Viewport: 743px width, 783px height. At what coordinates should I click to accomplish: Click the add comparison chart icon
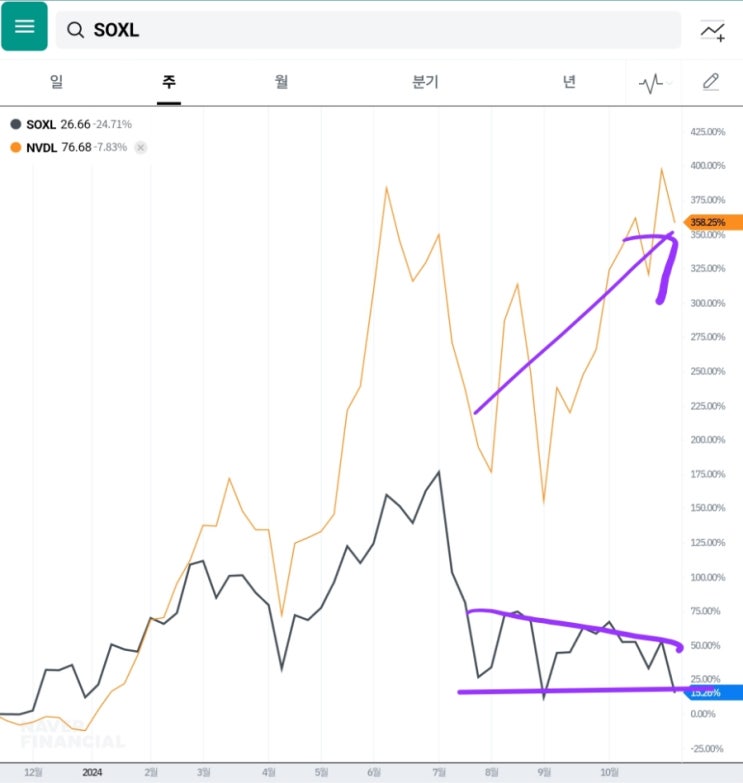(x=712, y=30)
